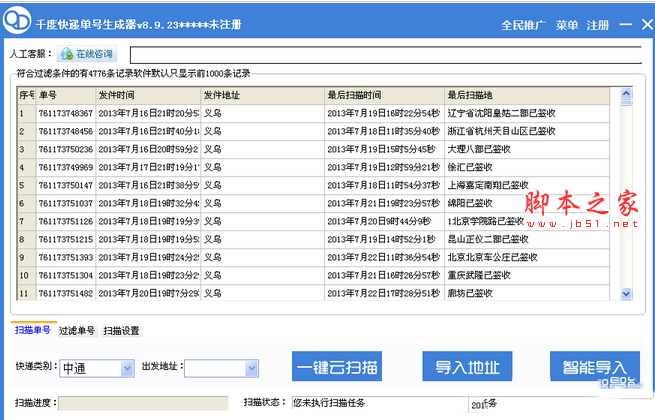Select tracking number 761173749969

tap(66, 168)
